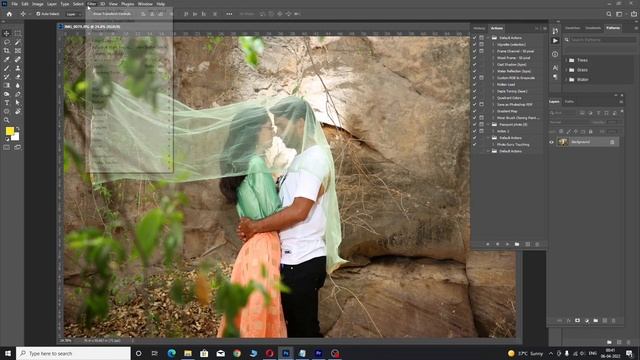Select the Layers panel tab
Screen dimensions: 640x360
coord(554,102)
